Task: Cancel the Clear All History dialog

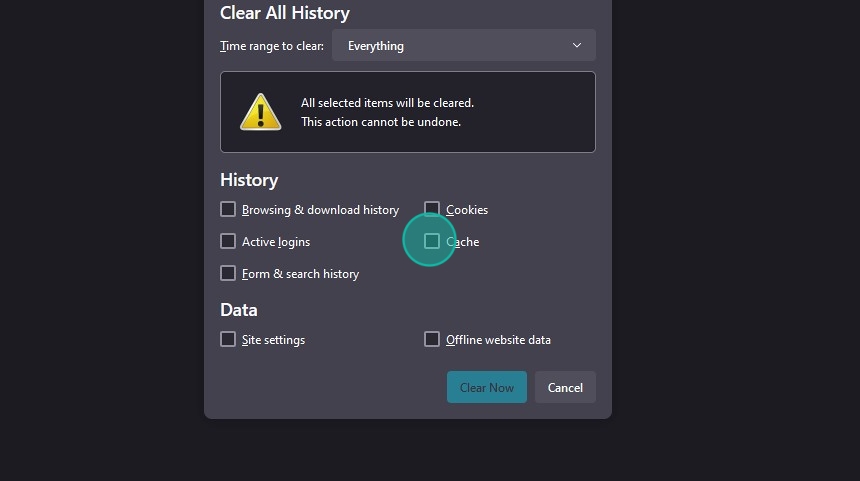Action: click(565, 387)
